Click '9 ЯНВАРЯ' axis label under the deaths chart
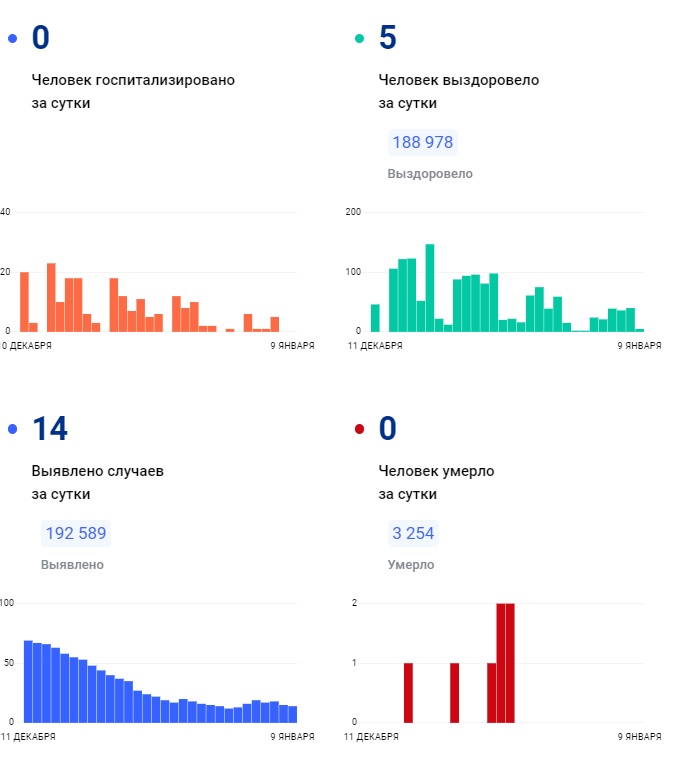This screenshot has height=761, width=674. [x=637, y=736]
